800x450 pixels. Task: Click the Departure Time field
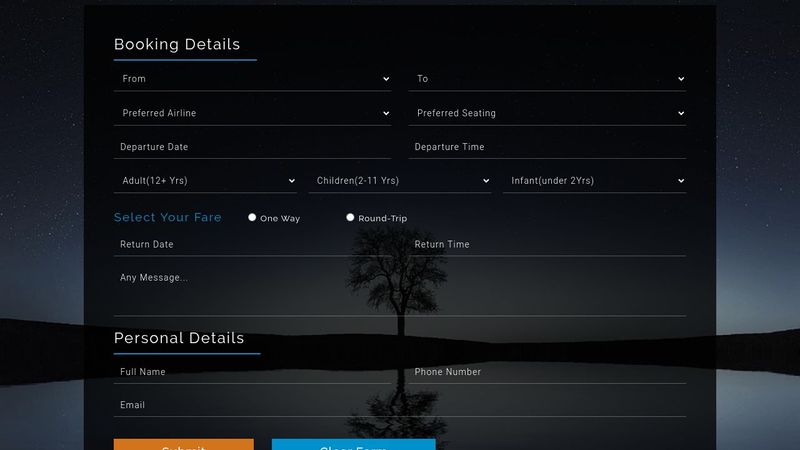coord(547,147)
